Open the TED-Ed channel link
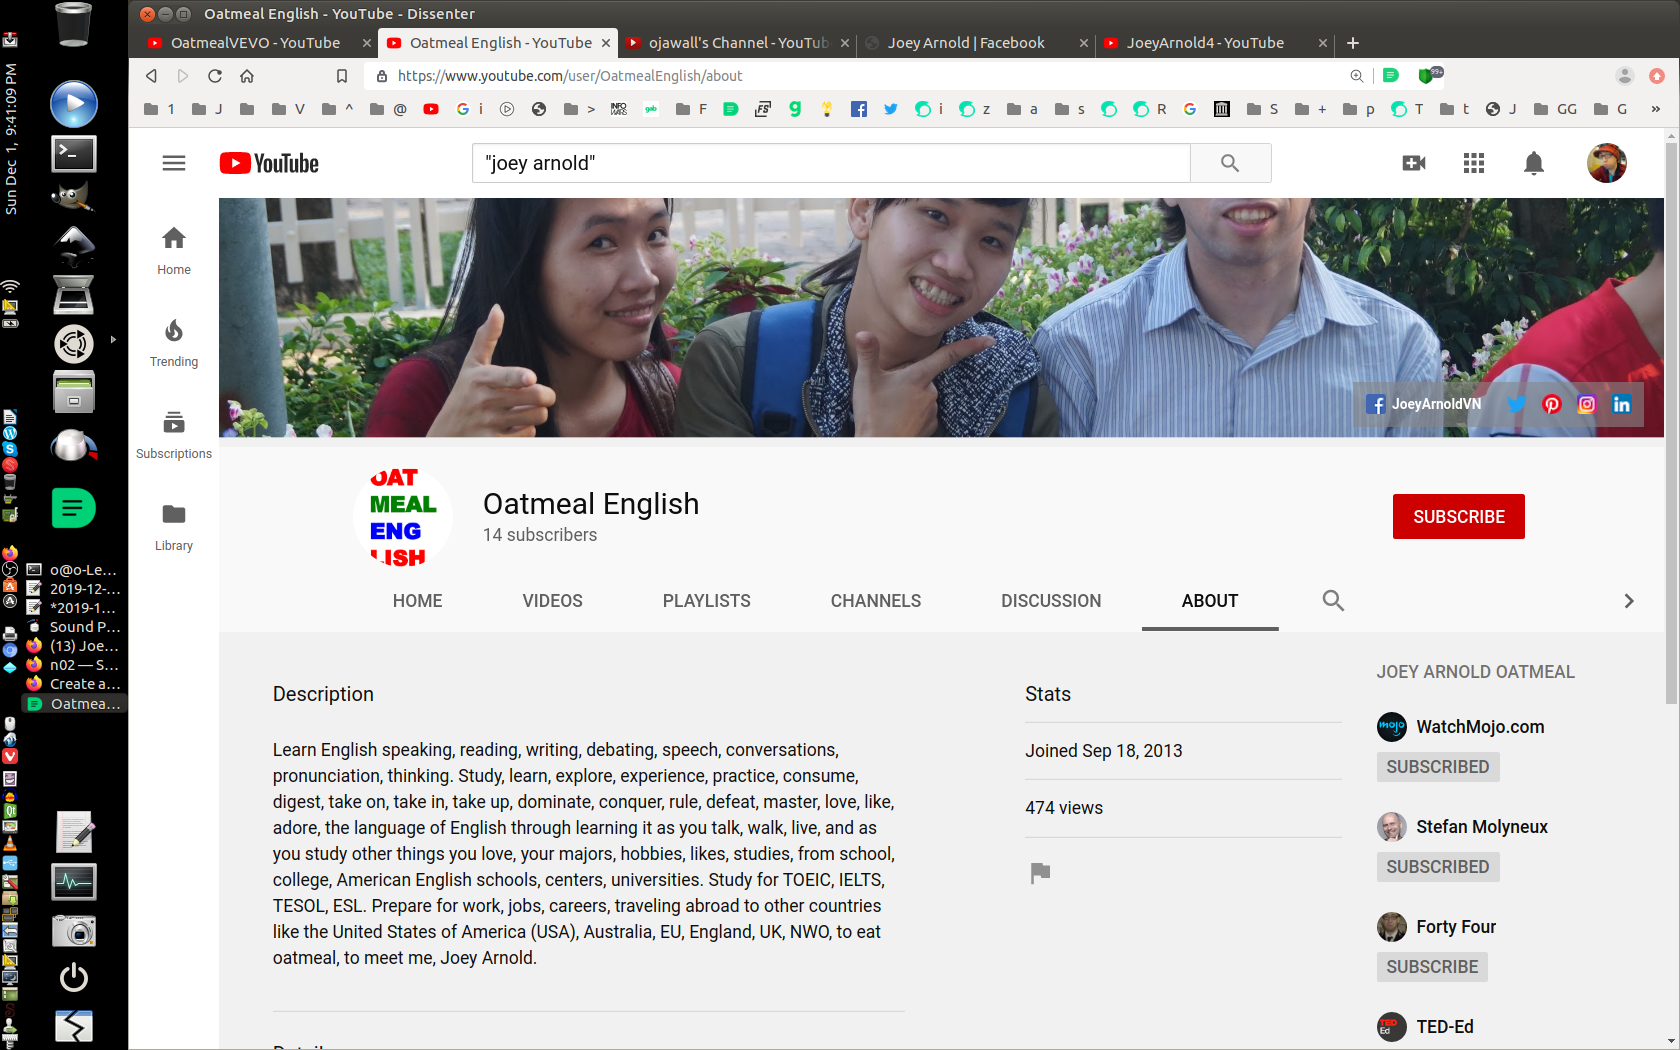This screenshot has width=1680, height=1050. tap(1445, 1027)
